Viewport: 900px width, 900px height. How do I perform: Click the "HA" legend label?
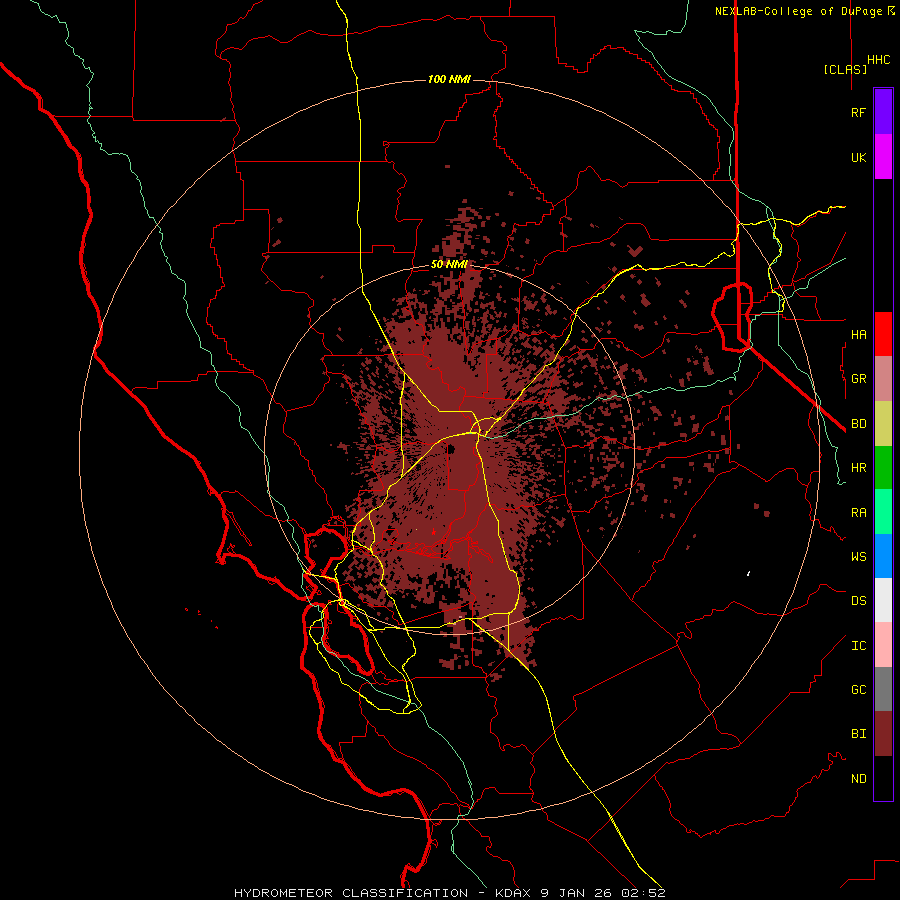point(858,334)
